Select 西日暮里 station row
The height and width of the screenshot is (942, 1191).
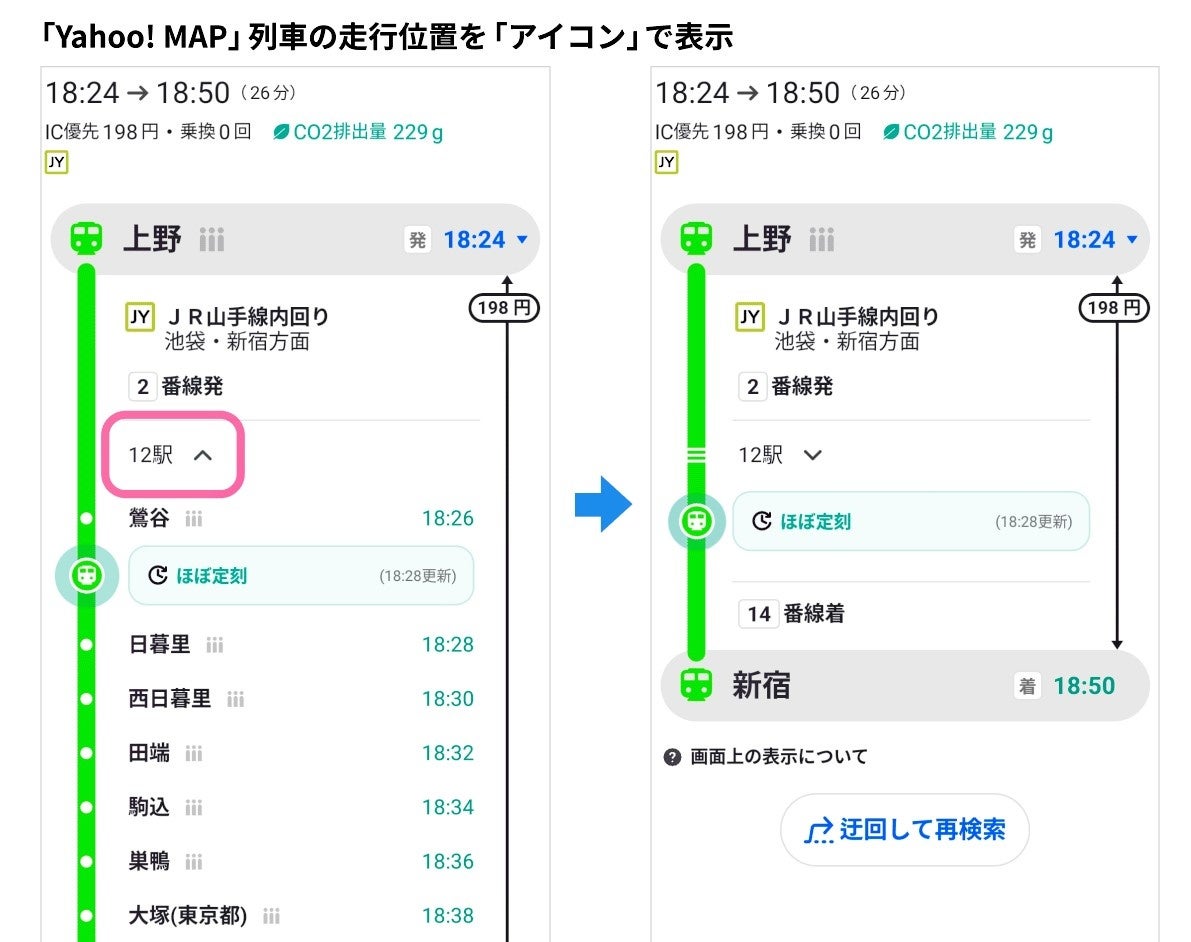pos(301,698)
